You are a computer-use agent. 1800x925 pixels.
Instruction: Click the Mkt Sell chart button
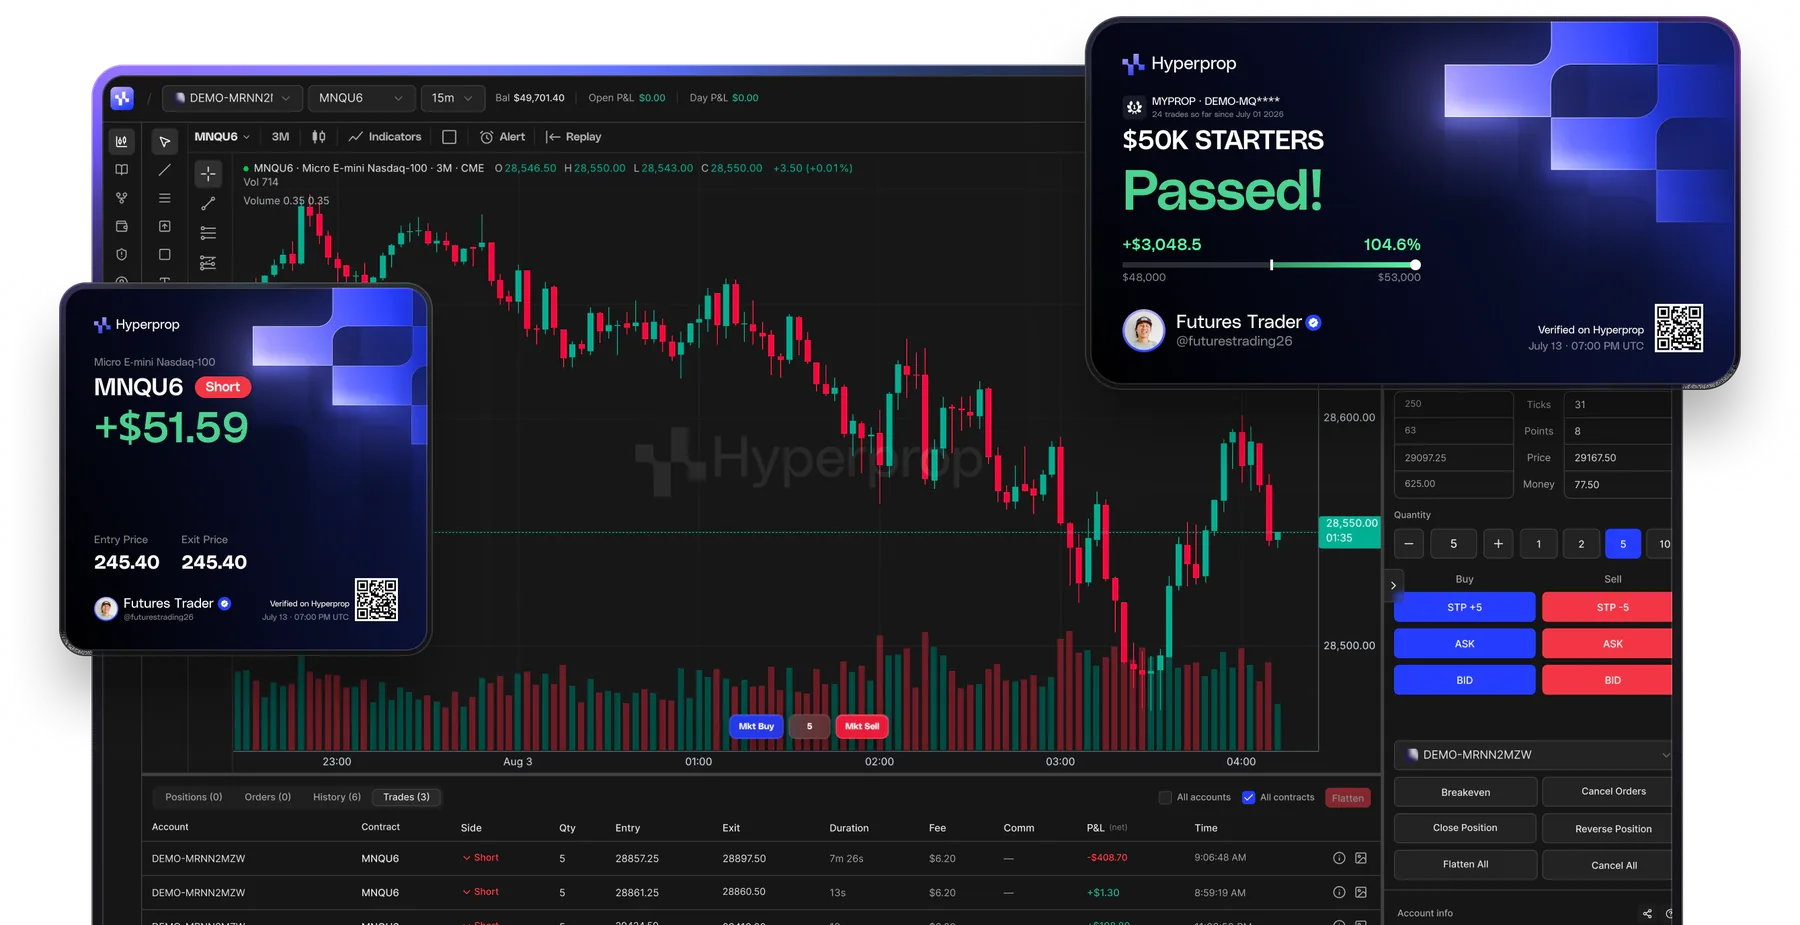tap(861, 726)
